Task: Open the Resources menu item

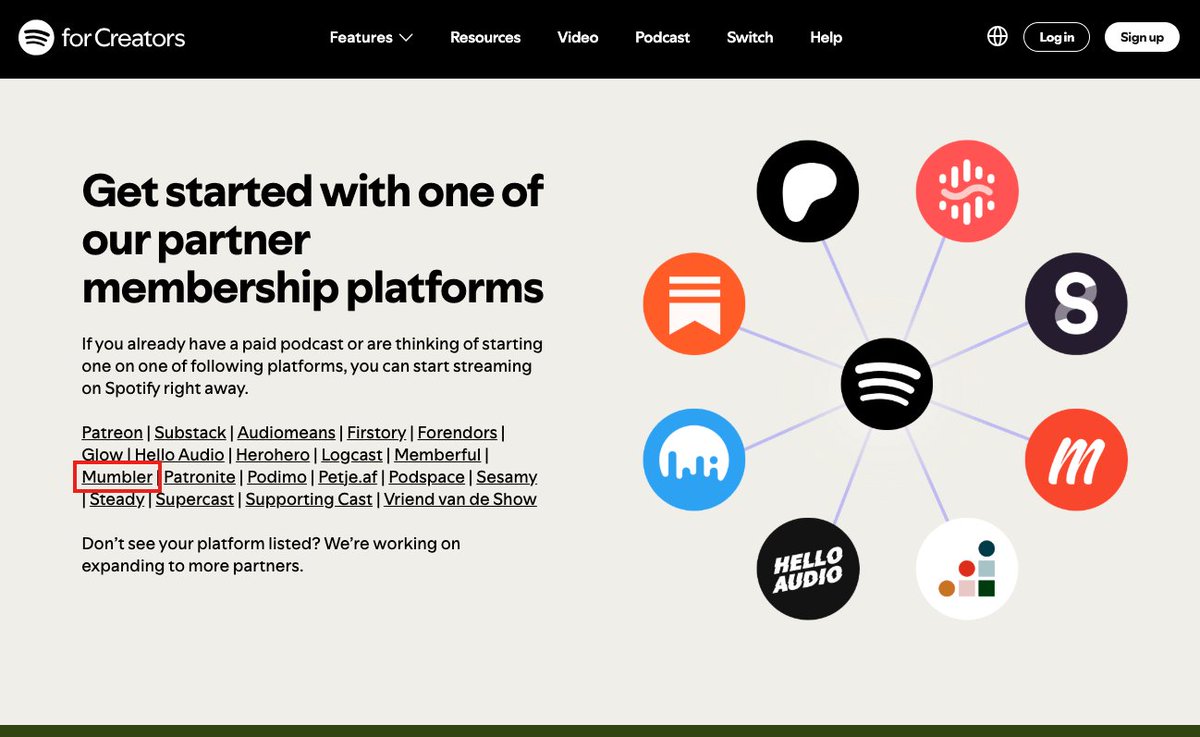Action: click(485, 37)
